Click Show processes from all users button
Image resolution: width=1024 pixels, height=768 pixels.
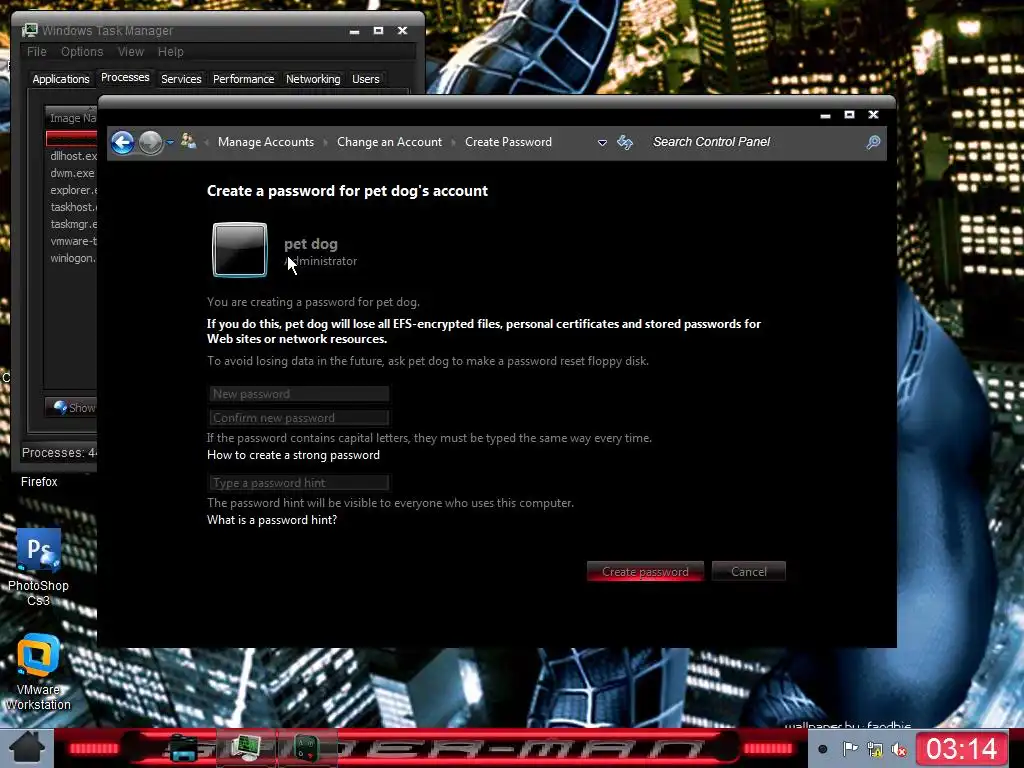(x=72, y=408)
